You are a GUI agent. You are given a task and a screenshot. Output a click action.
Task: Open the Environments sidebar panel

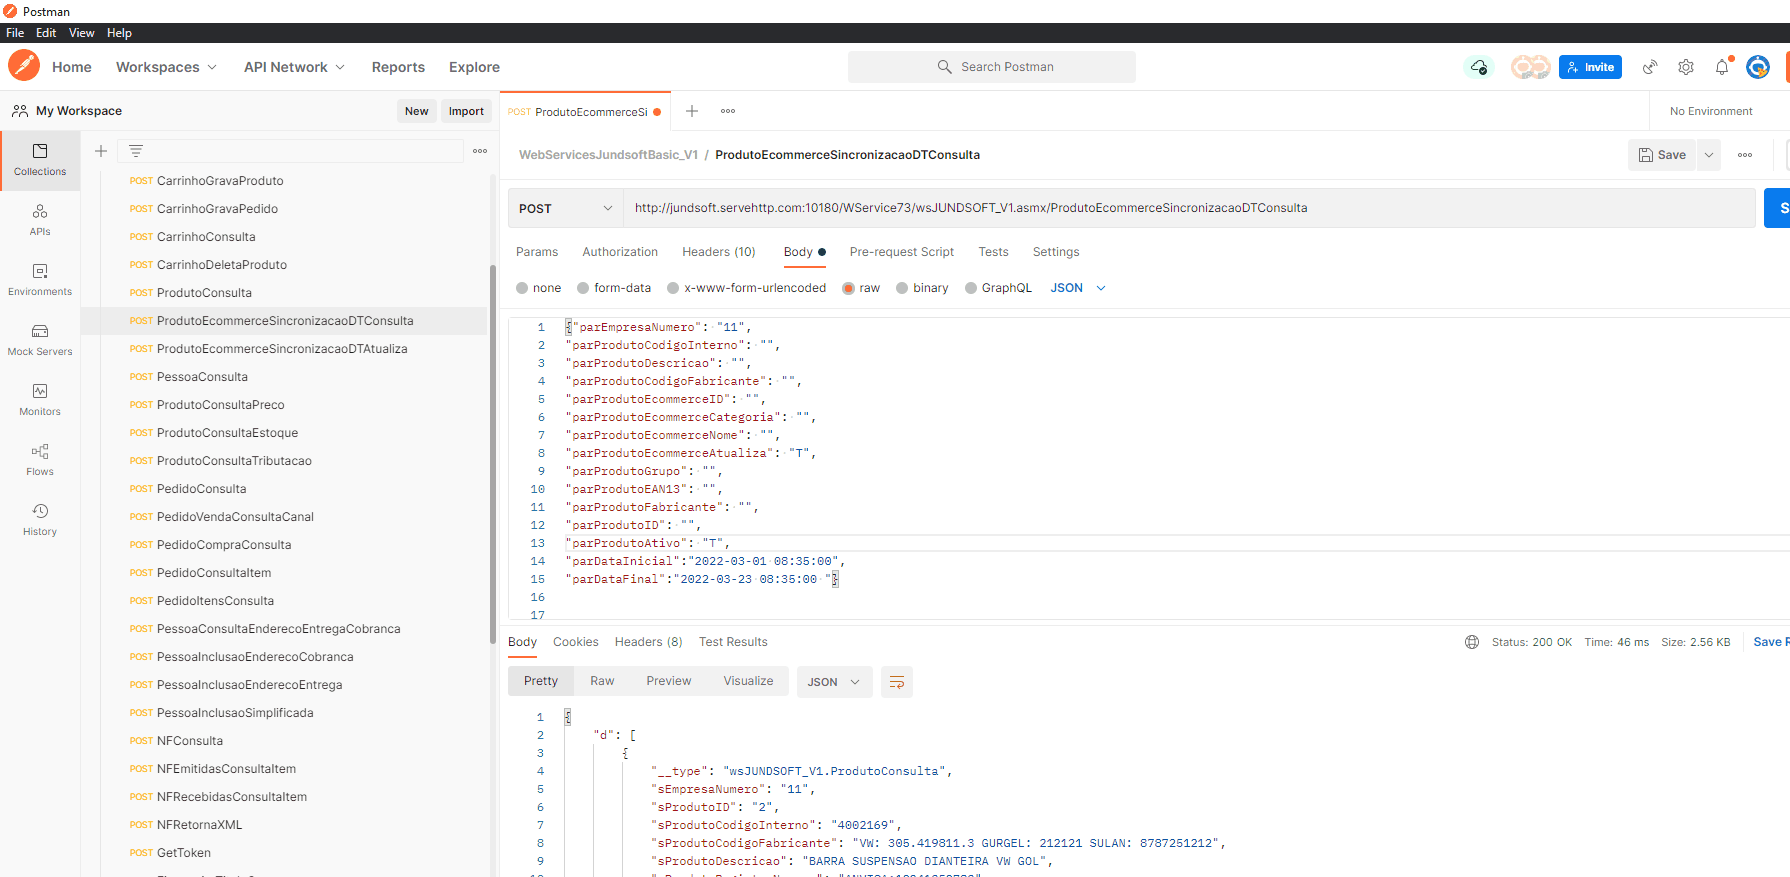click(40, 280)
